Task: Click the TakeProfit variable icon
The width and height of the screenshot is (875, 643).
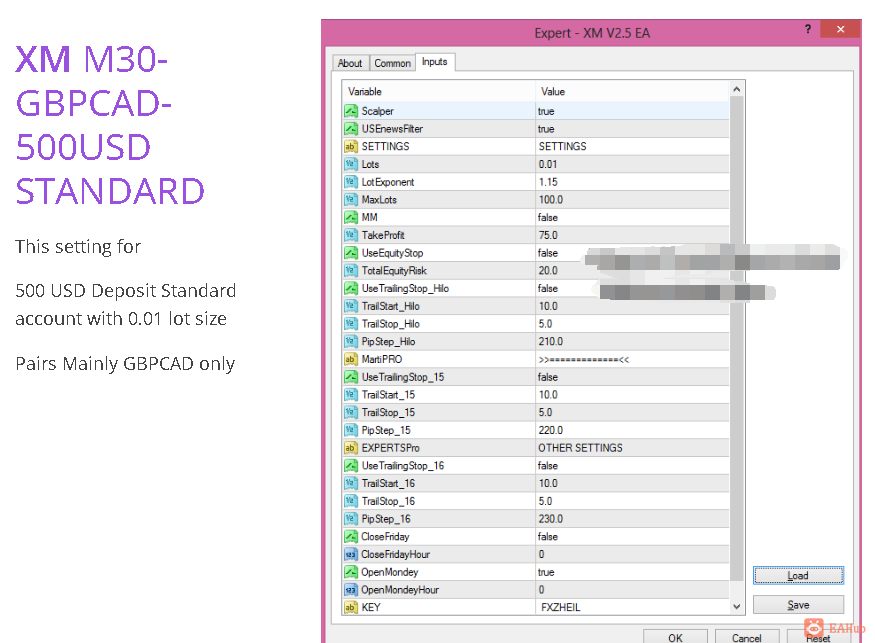Action: tap(350, 235)
